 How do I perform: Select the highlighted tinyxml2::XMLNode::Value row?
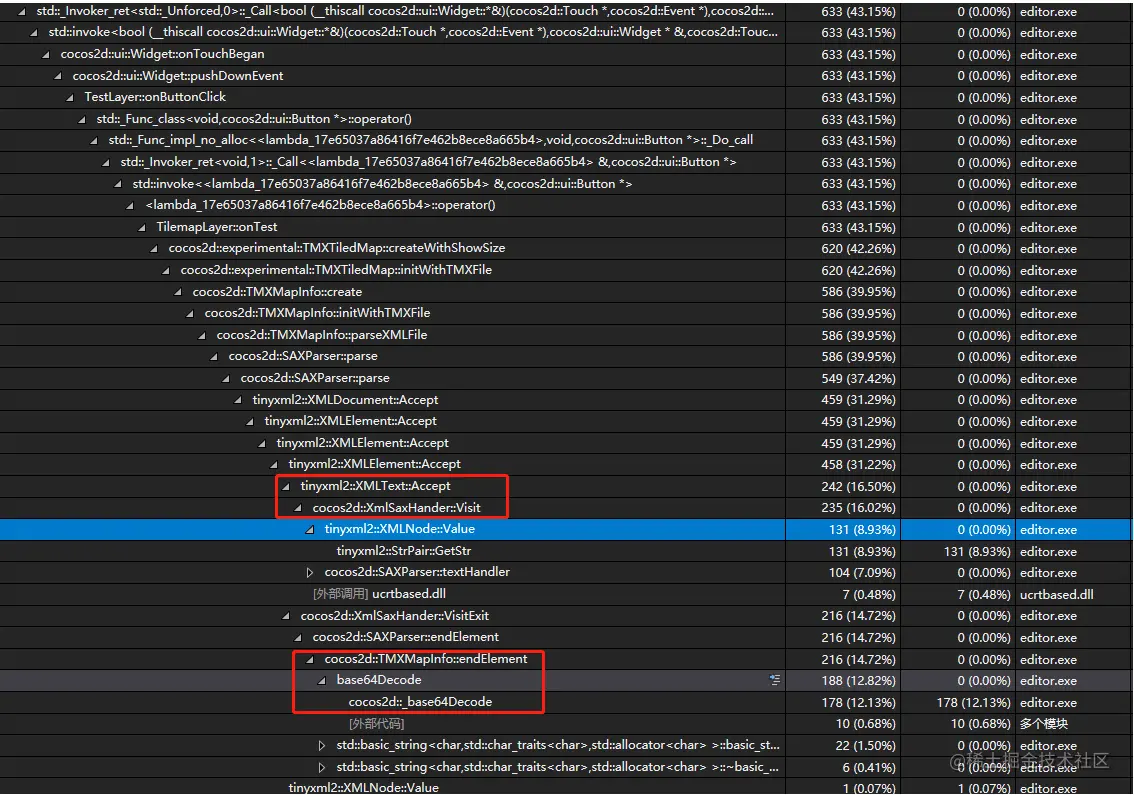click(x=566, y=530)
